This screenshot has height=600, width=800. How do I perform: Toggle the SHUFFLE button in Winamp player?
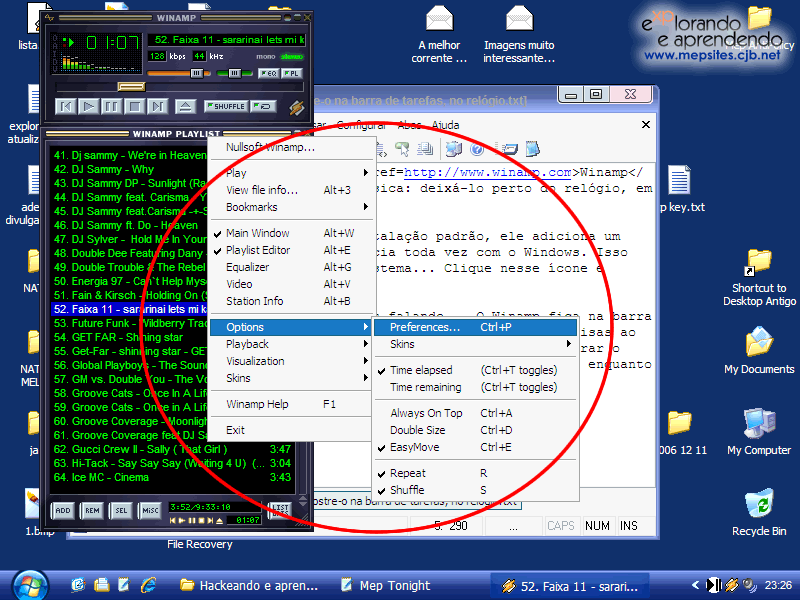click(x=226, y=106)
